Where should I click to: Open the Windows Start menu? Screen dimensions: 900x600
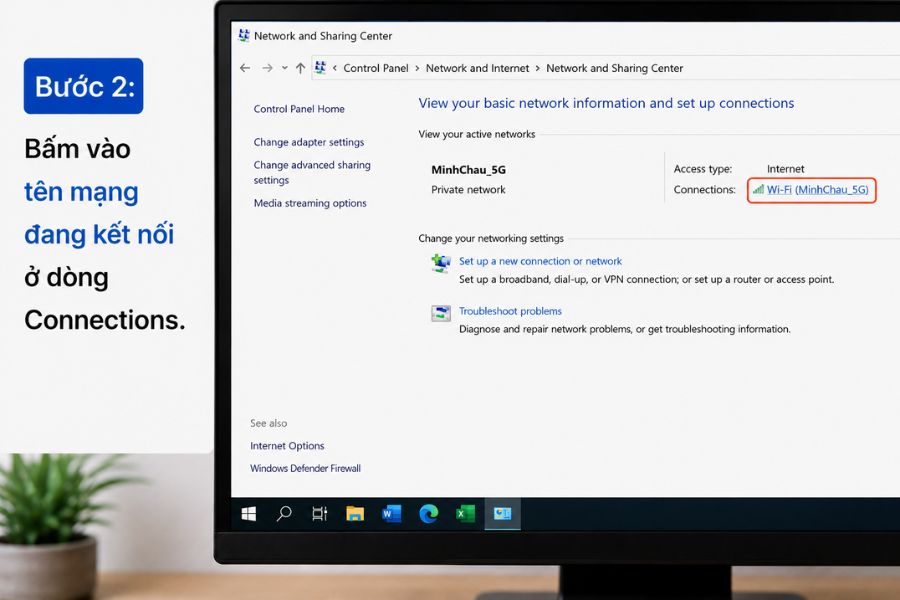click(249, 514)
